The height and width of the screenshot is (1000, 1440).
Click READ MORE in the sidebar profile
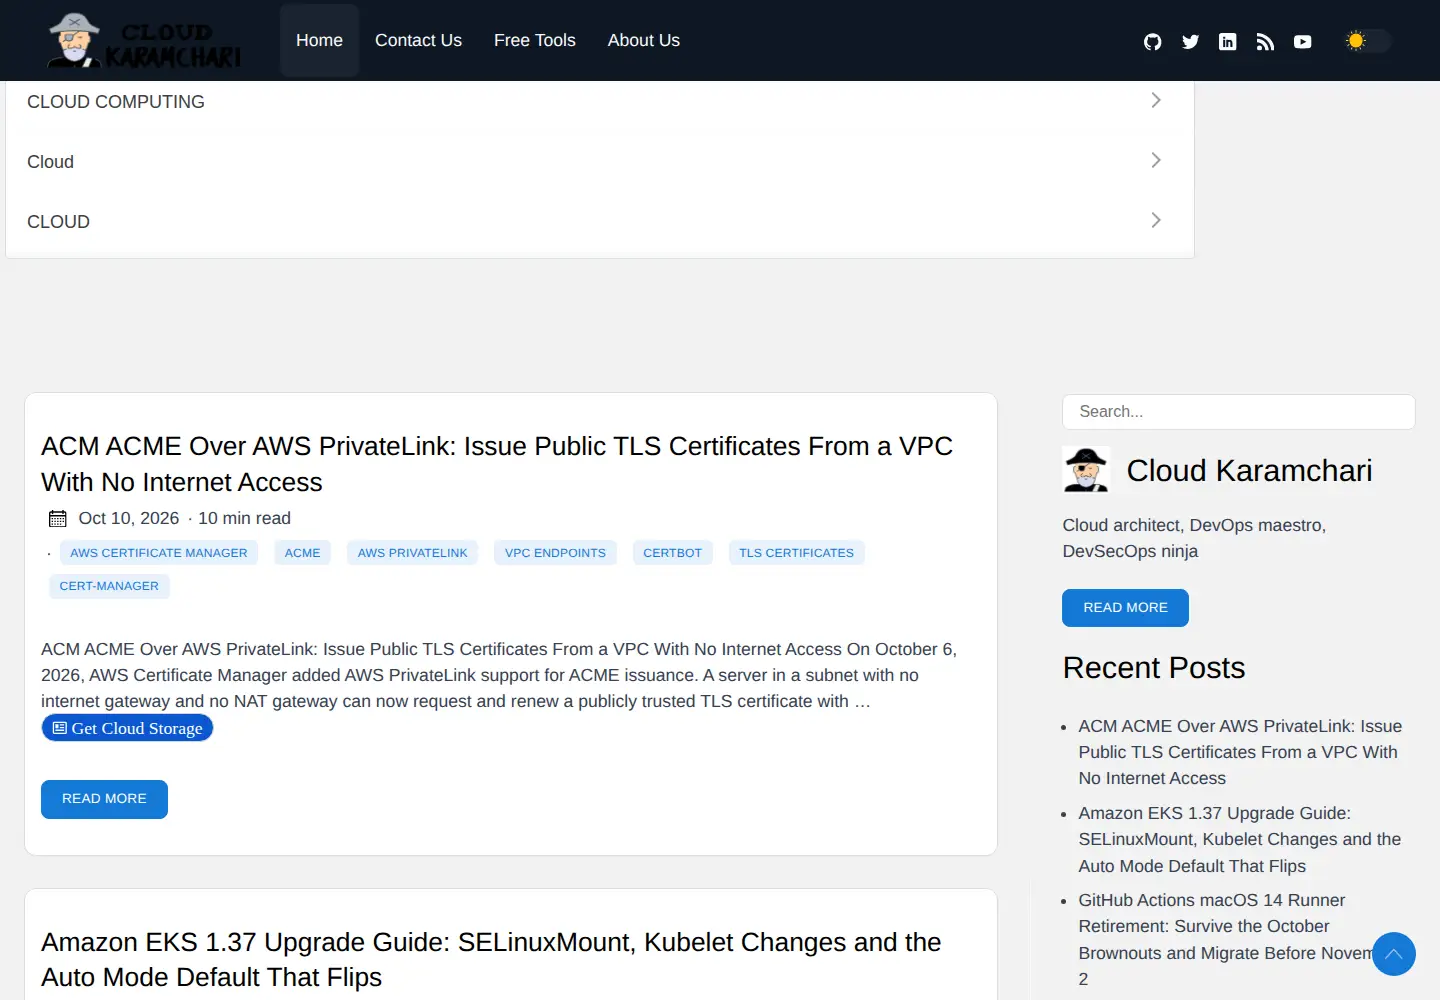pyautogui.click(x=1125, y=608)
